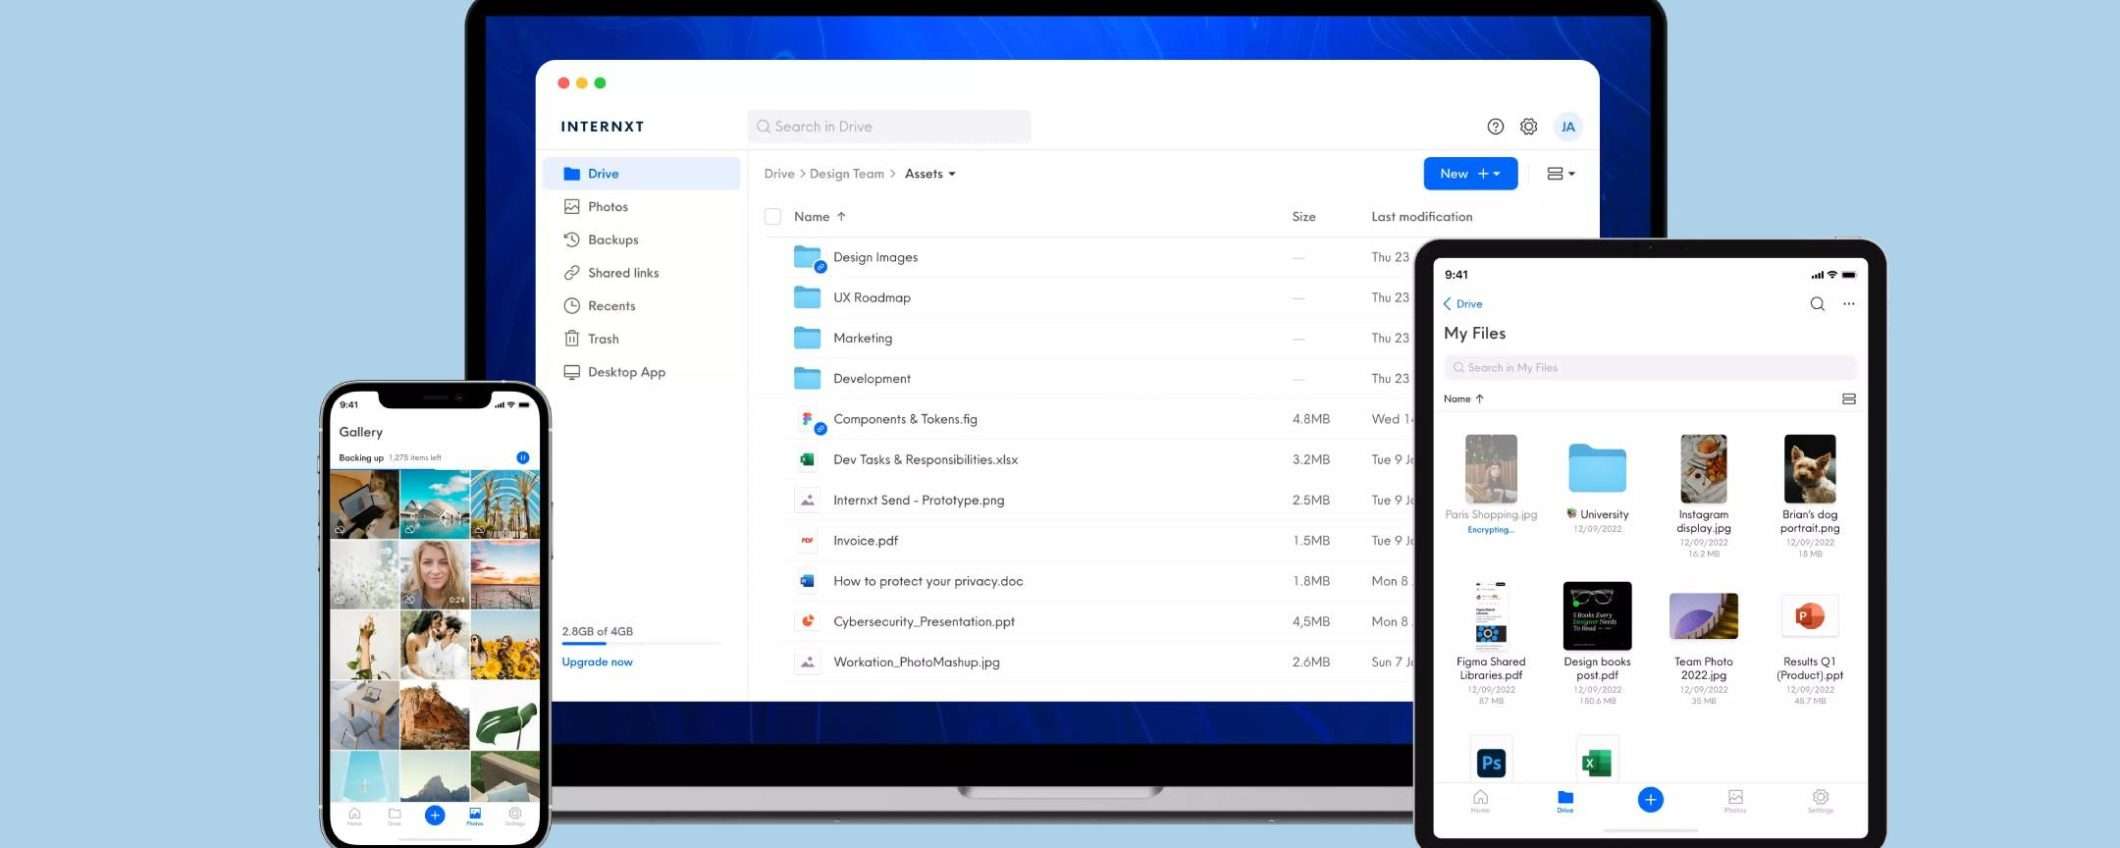Open the settings gear in the laptop header
The image size is (2120, 848).
pos(1528,127)
